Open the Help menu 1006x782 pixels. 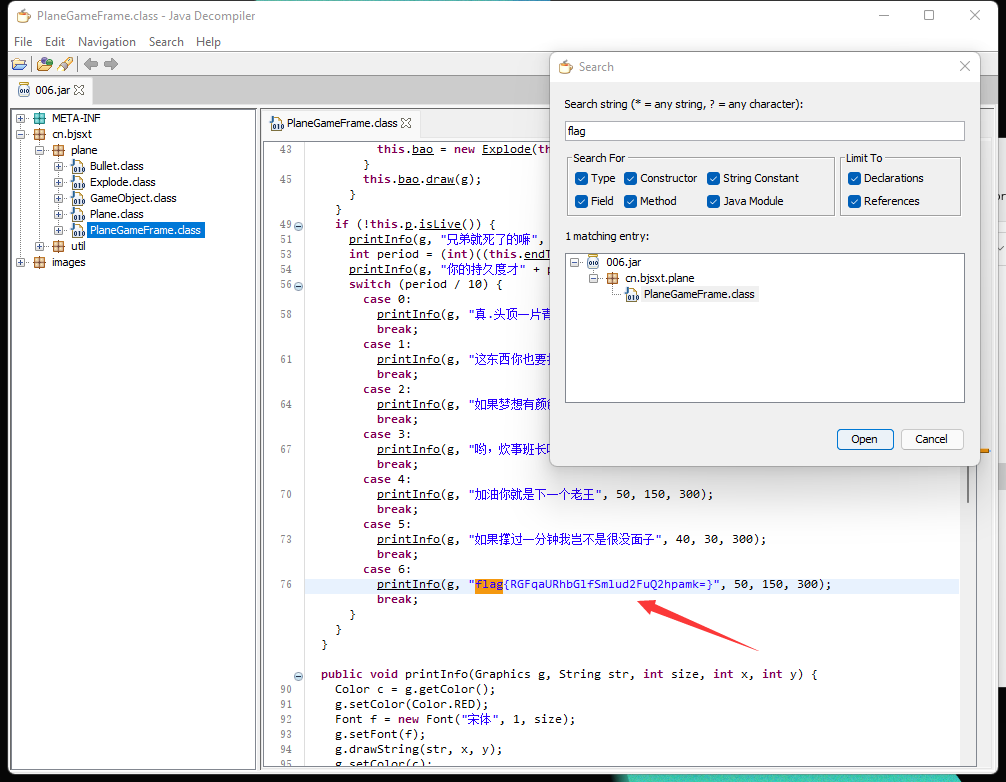coord(208,42)
